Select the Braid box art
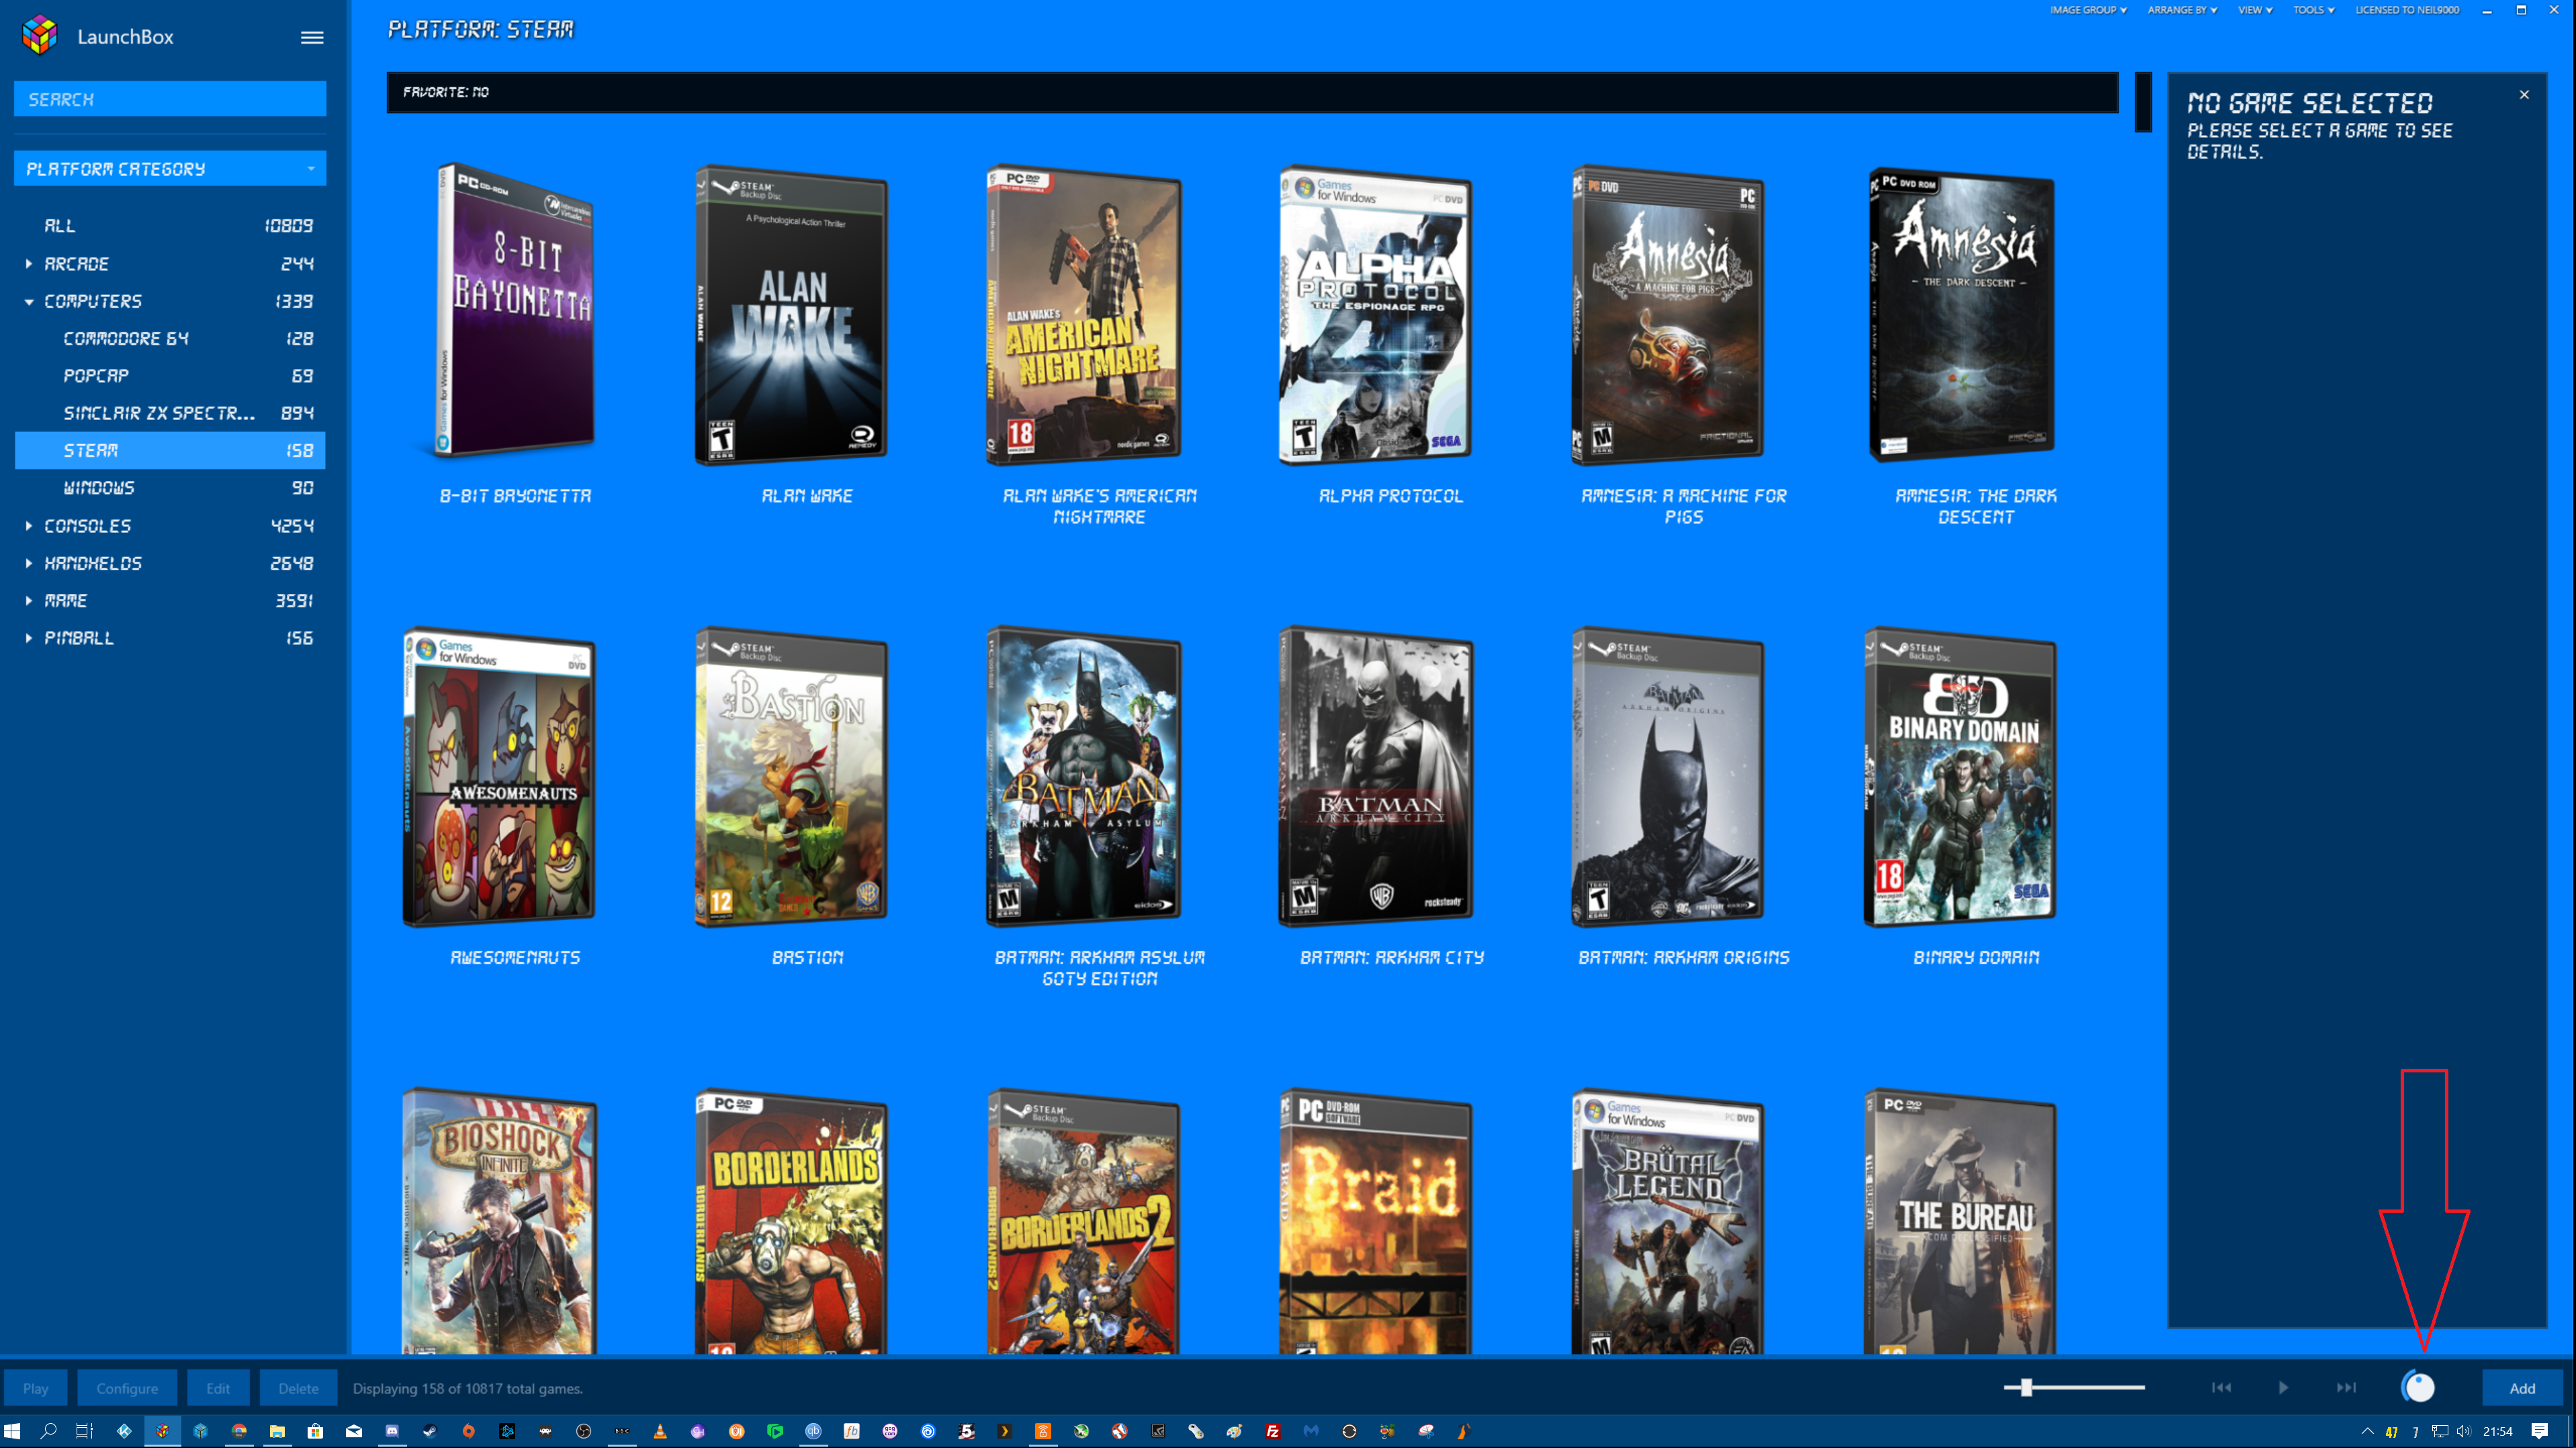 pos(1375,1222)
